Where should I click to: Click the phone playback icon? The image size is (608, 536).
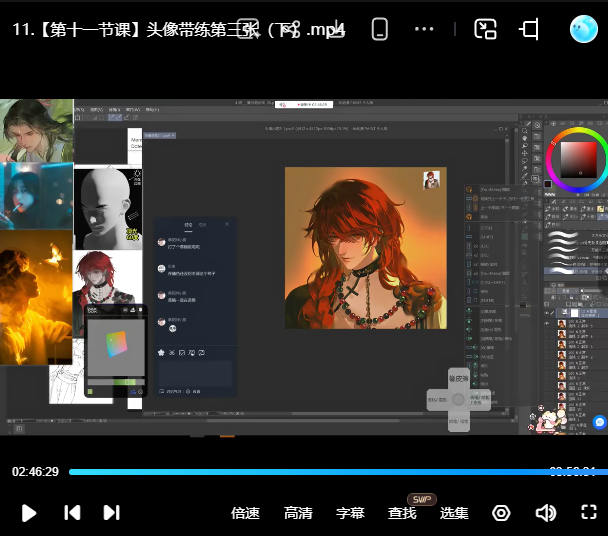pos(379,29)
